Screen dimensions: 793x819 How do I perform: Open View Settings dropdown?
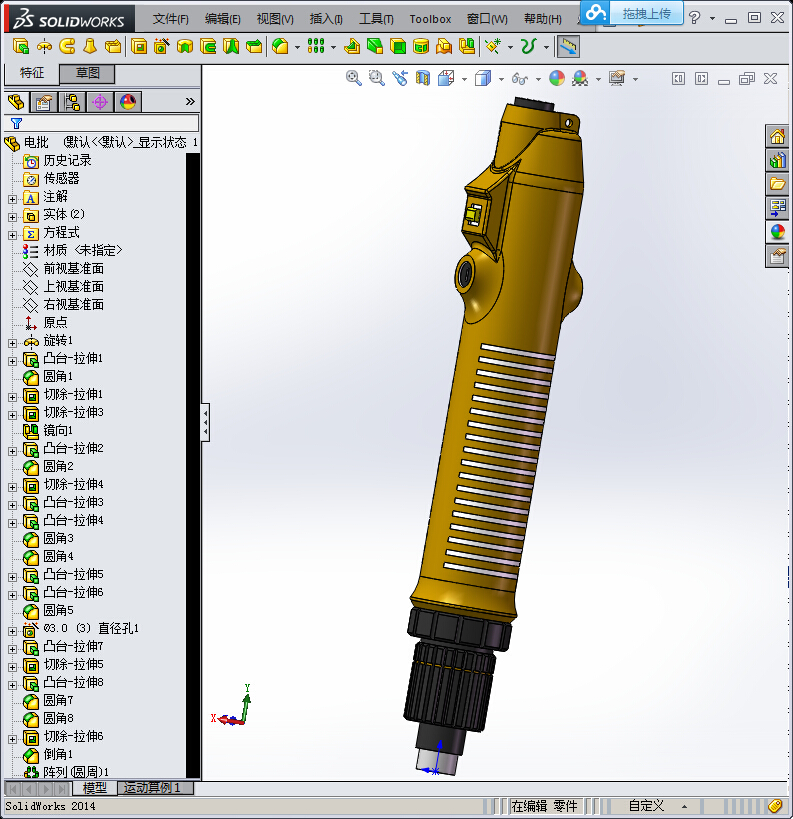tap(635, 79)
